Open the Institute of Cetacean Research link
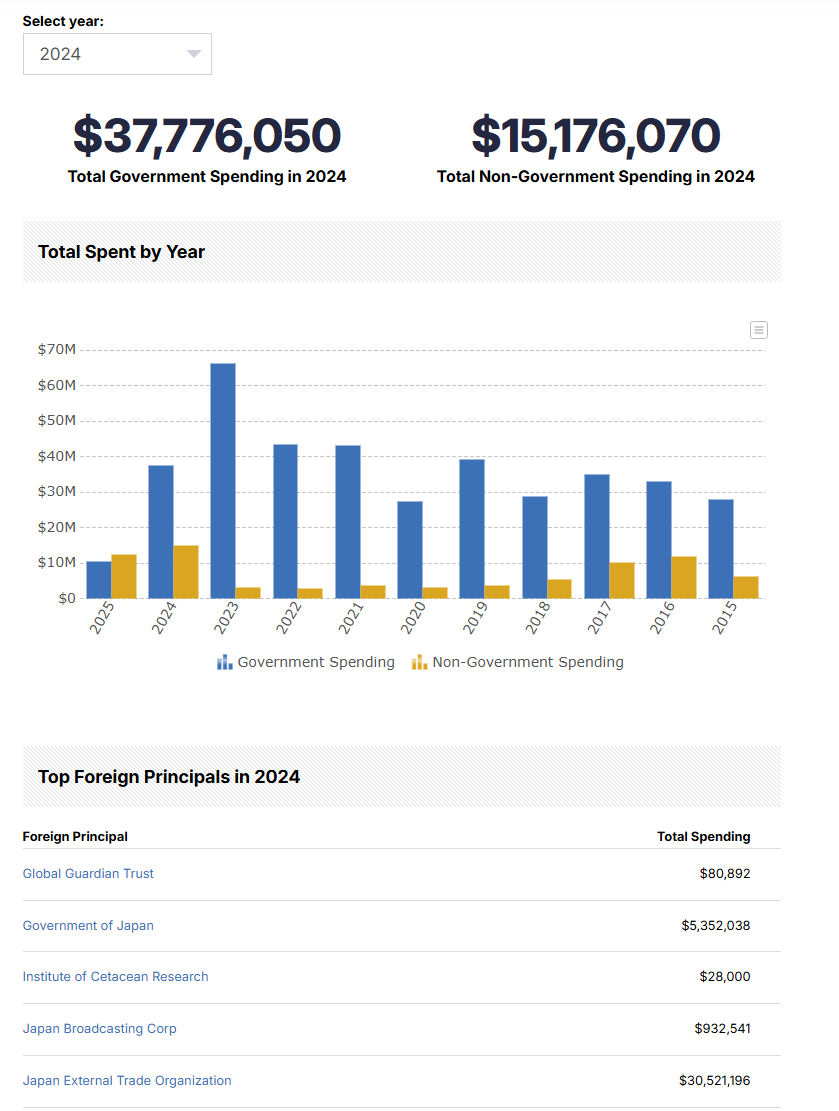This screenshot has width=839, height=1111. pos(116,976)
